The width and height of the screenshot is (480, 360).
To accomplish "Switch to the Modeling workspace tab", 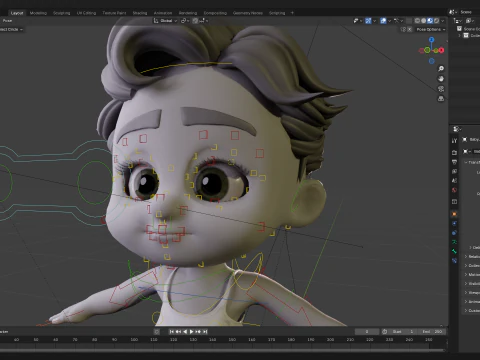I will coord(38,13).
